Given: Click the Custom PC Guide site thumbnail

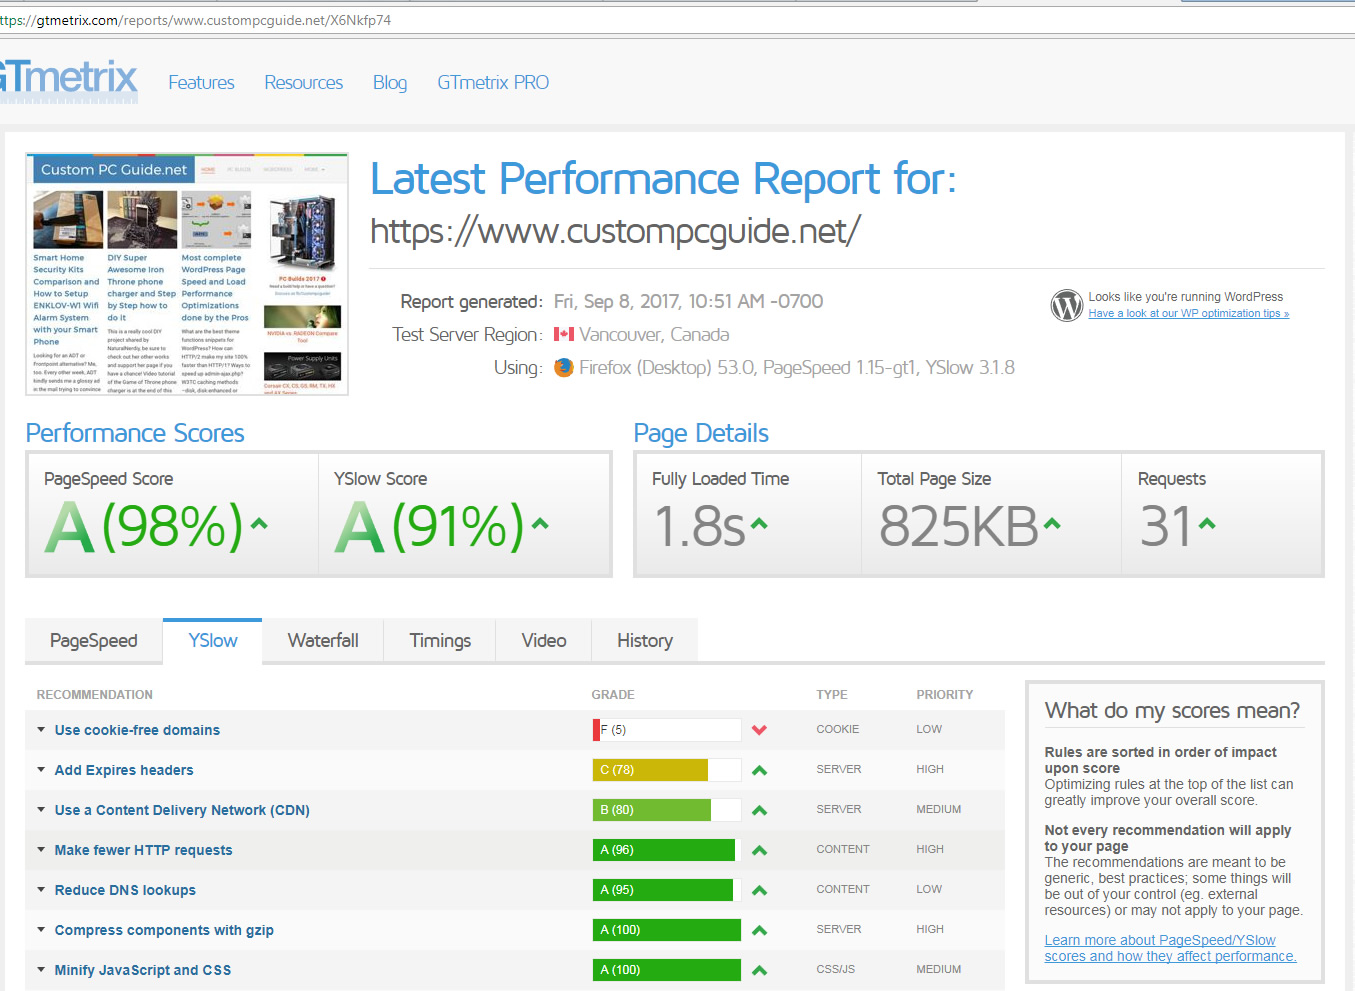Looking at the screenshot, I should [187, 274].
